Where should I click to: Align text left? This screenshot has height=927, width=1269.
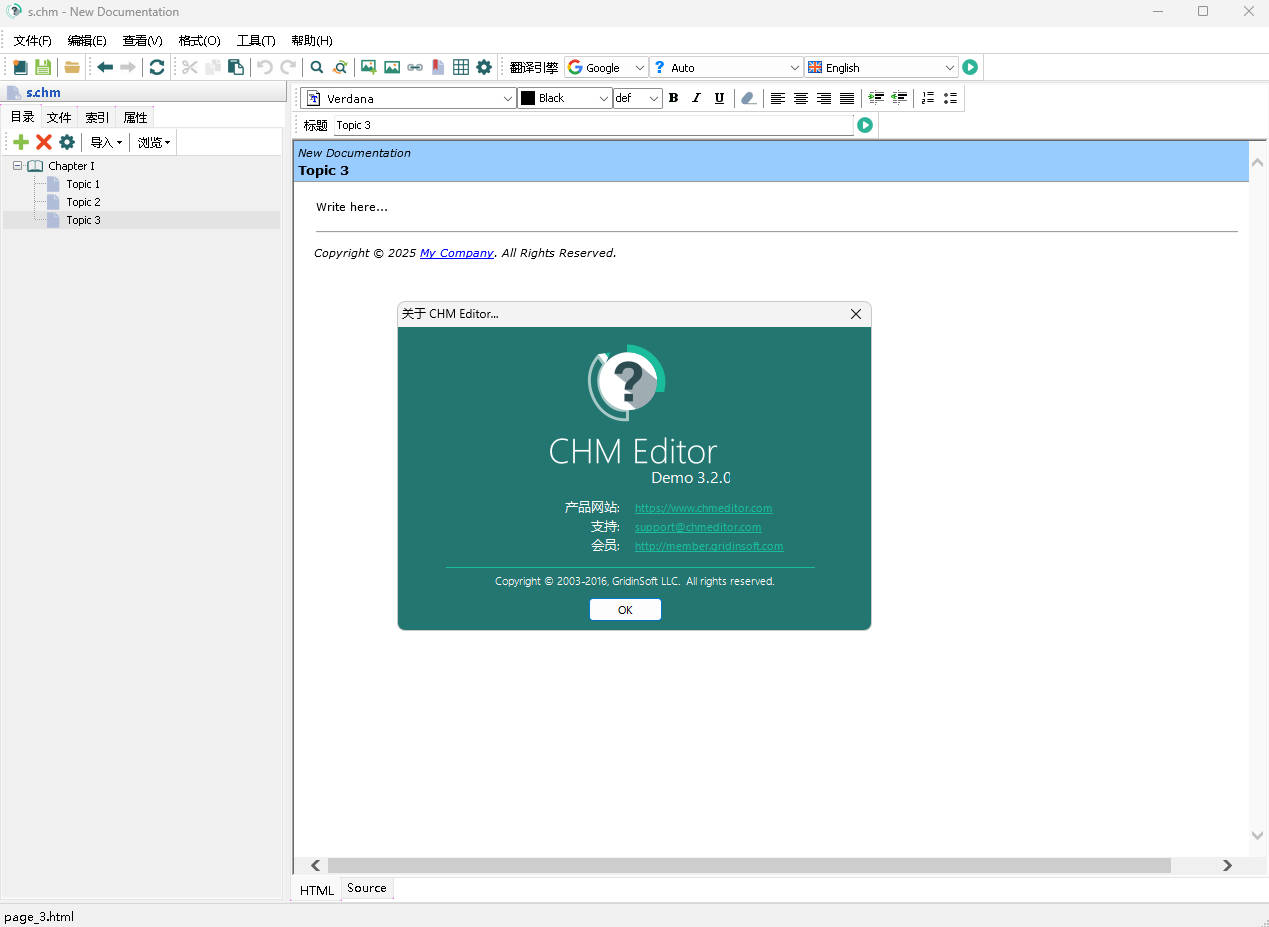(x=778, y=98)
